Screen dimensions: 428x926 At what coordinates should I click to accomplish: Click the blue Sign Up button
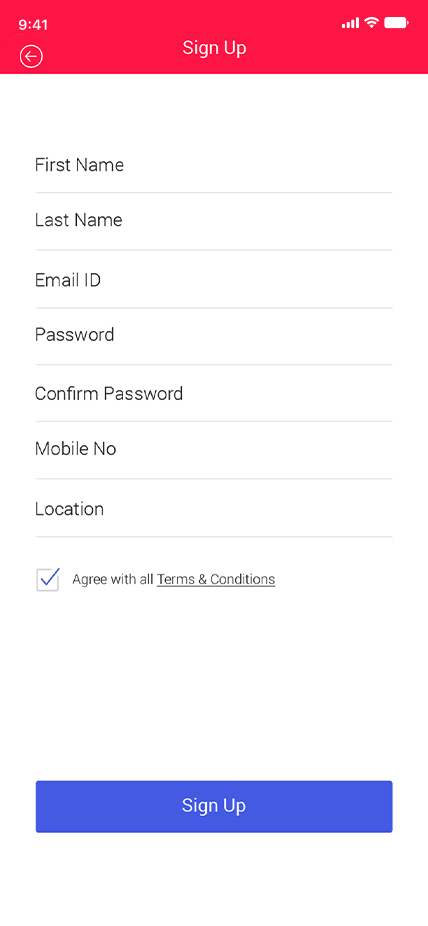point(214,806)
